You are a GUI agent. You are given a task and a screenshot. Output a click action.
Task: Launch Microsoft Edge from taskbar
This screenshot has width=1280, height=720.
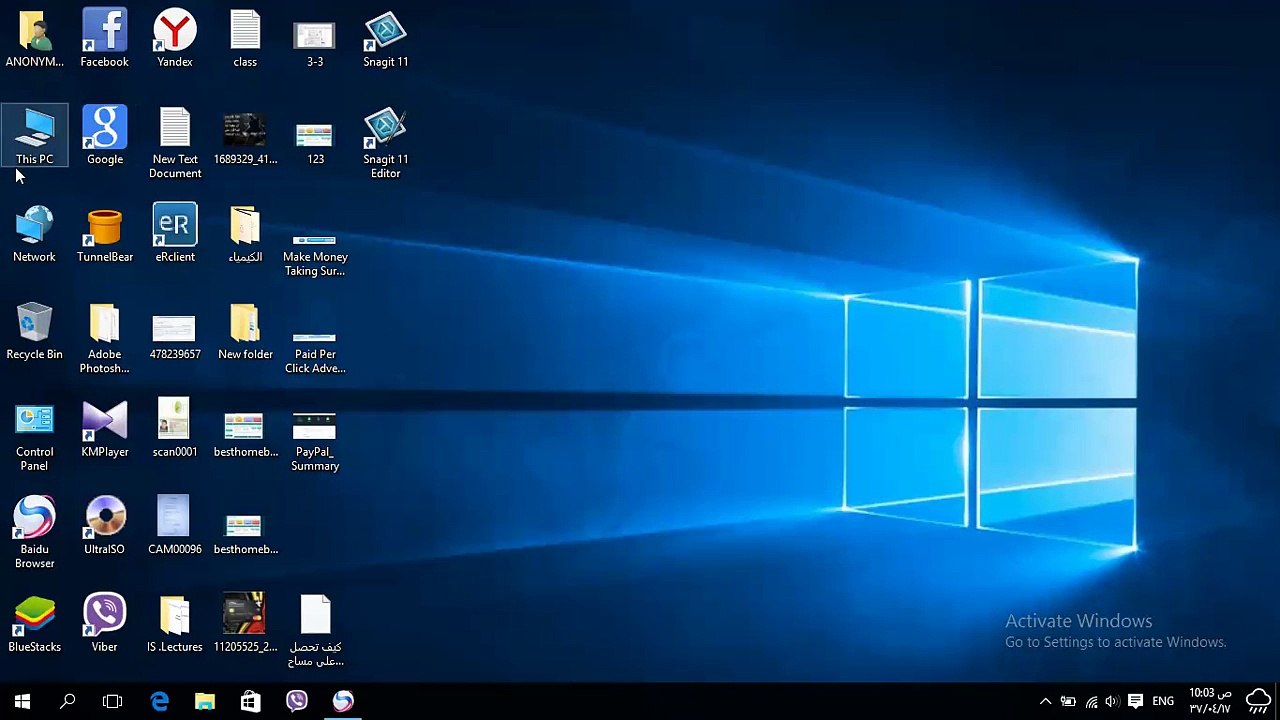(160, 701)
